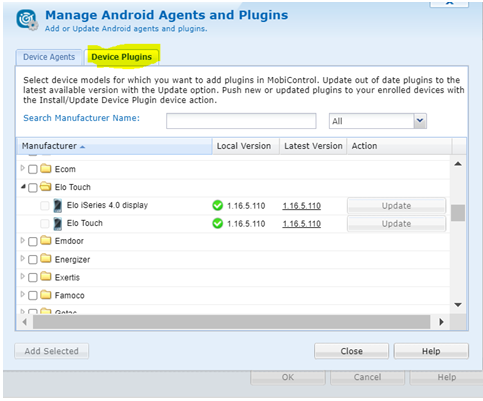Click the Search Manufacturer Name input field
This screenshot has height=401, width=483.
point(241,121)
